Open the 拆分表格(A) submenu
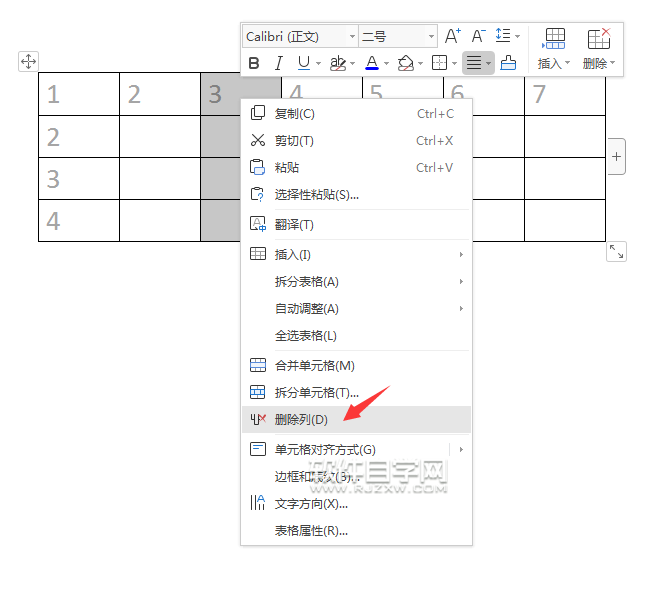Viewport: 645px width, 590px height. click(x=356, y=282)
